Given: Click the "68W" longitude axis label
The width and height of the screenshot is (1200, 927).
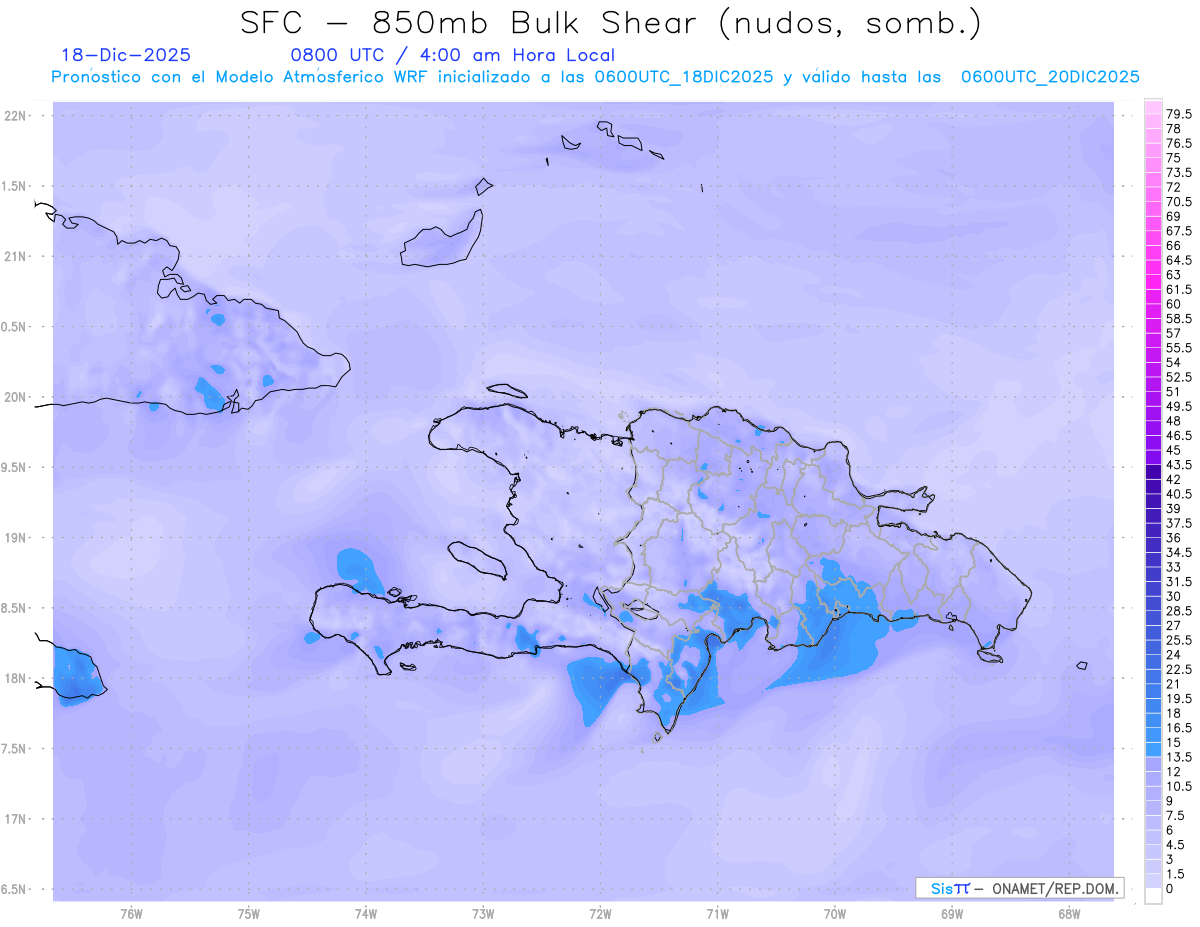Looking at the screenshot, I should pyautogui.click(x=1069, y=914).
